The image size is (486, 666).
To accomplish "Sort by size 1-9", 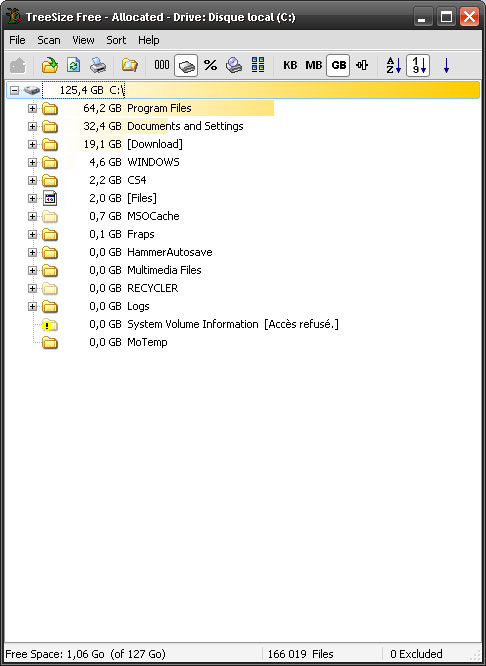I will coord(418,66).
